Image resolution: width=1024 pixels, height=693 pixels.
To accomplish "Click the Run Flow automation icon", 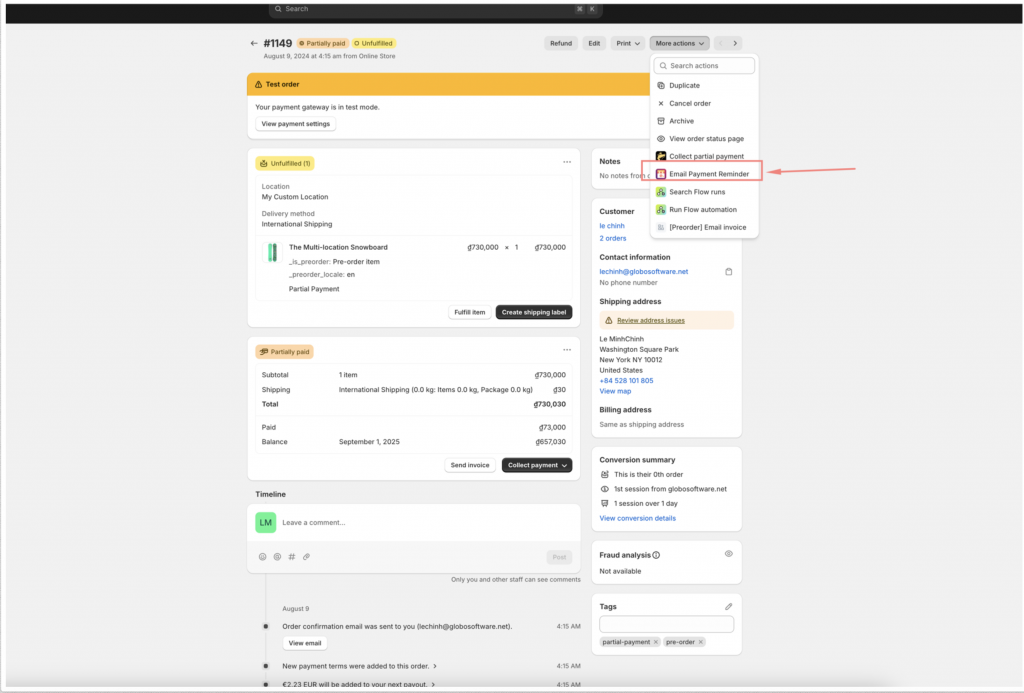I will 660,209.
